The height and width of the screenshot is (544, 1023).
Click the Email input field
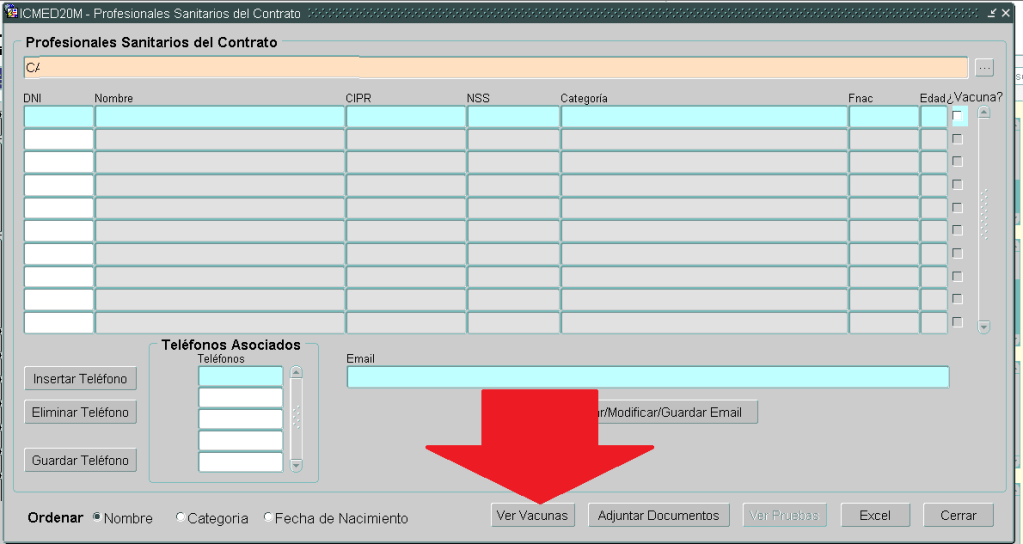[647, 377]
